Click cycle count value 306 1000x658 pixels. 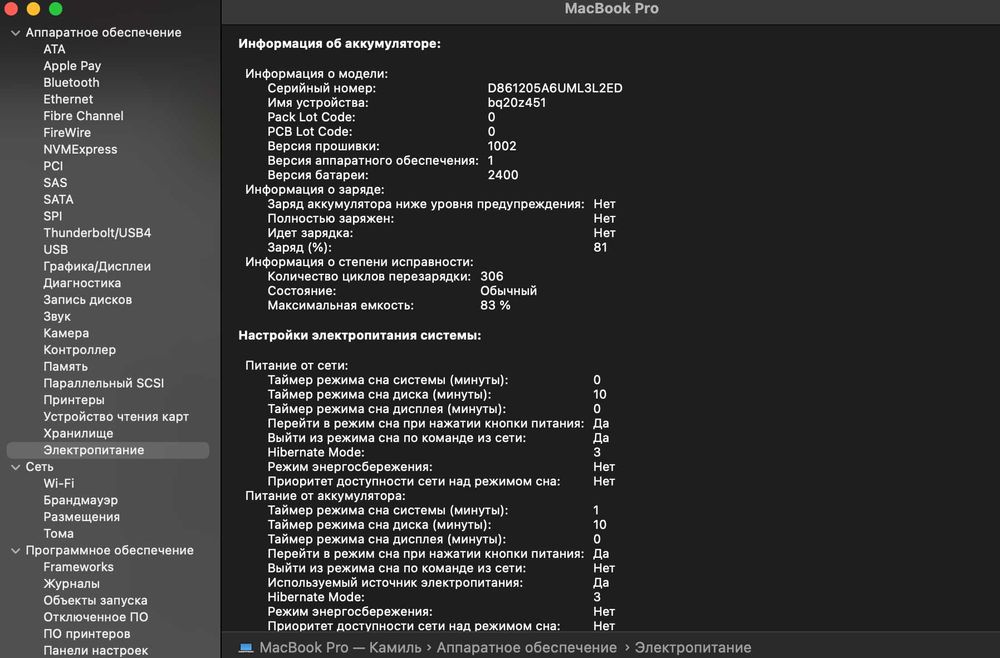point(492,276)
